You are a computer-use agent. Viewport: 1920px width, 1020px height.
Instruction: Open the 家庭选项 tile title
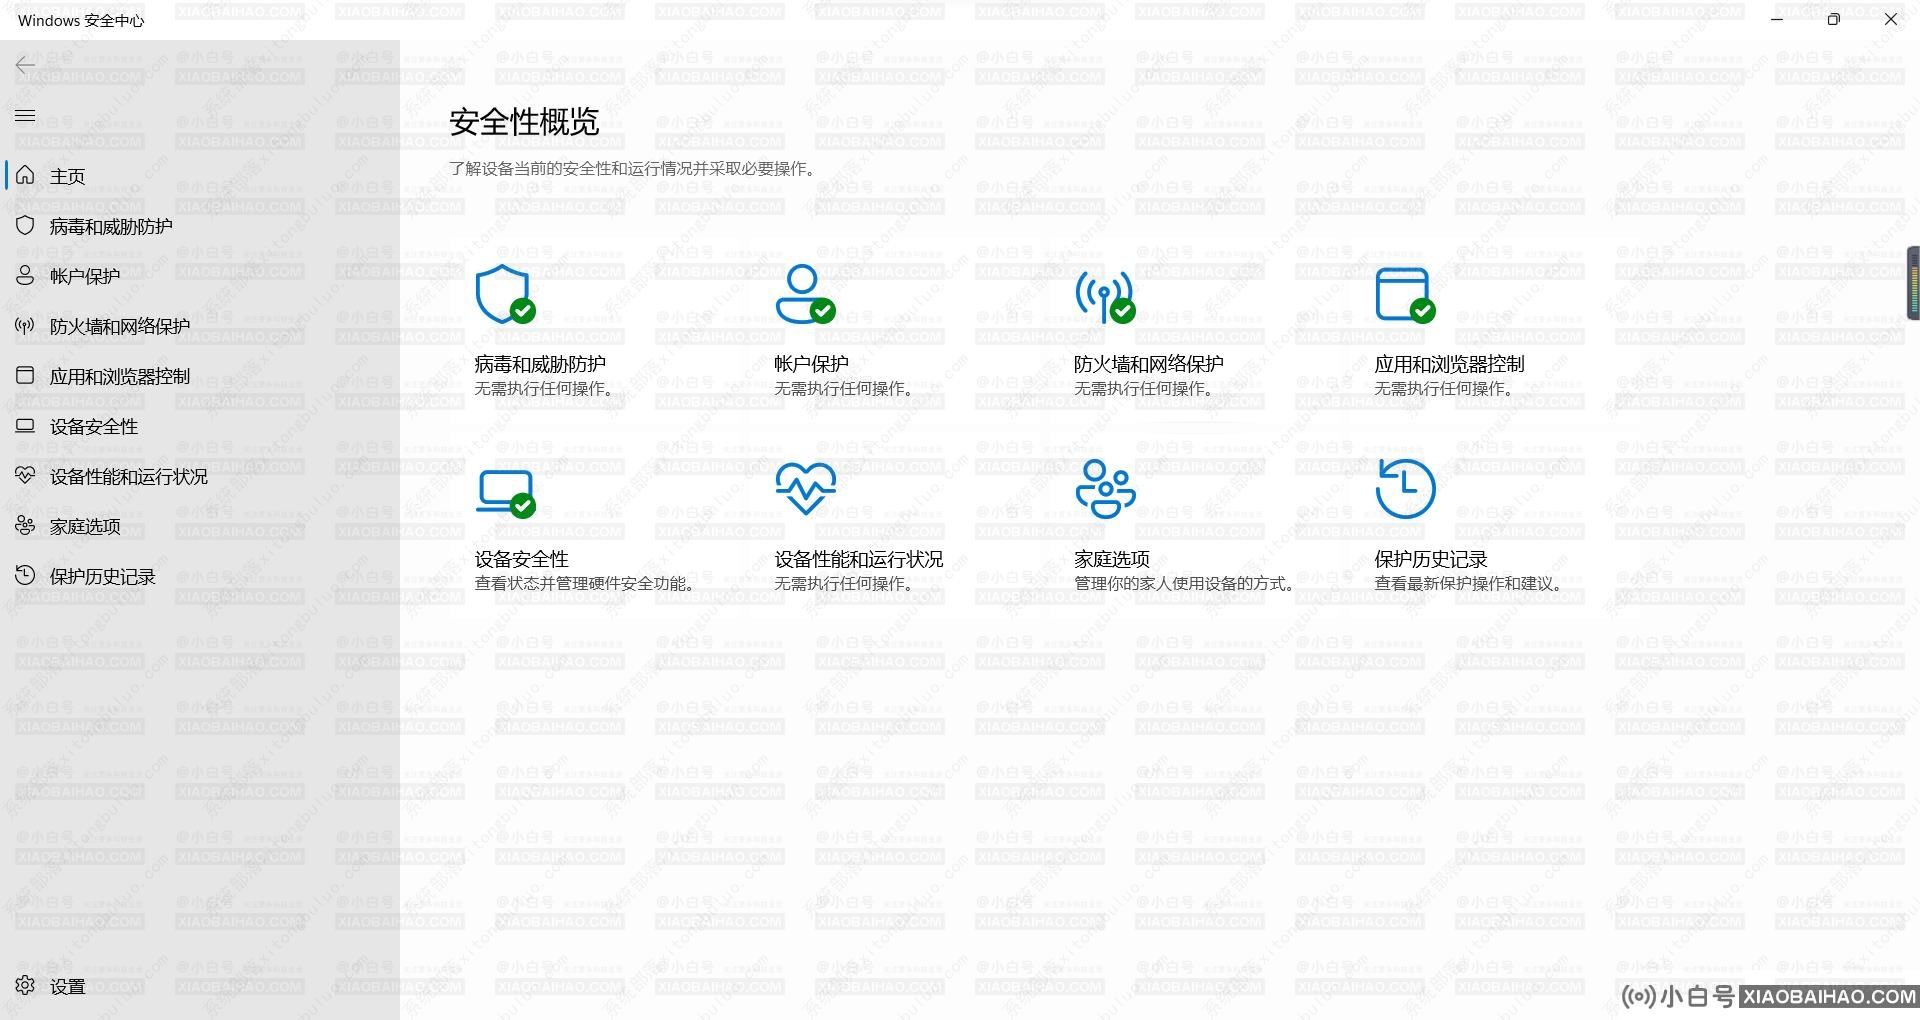click(x=1112, y=559)
